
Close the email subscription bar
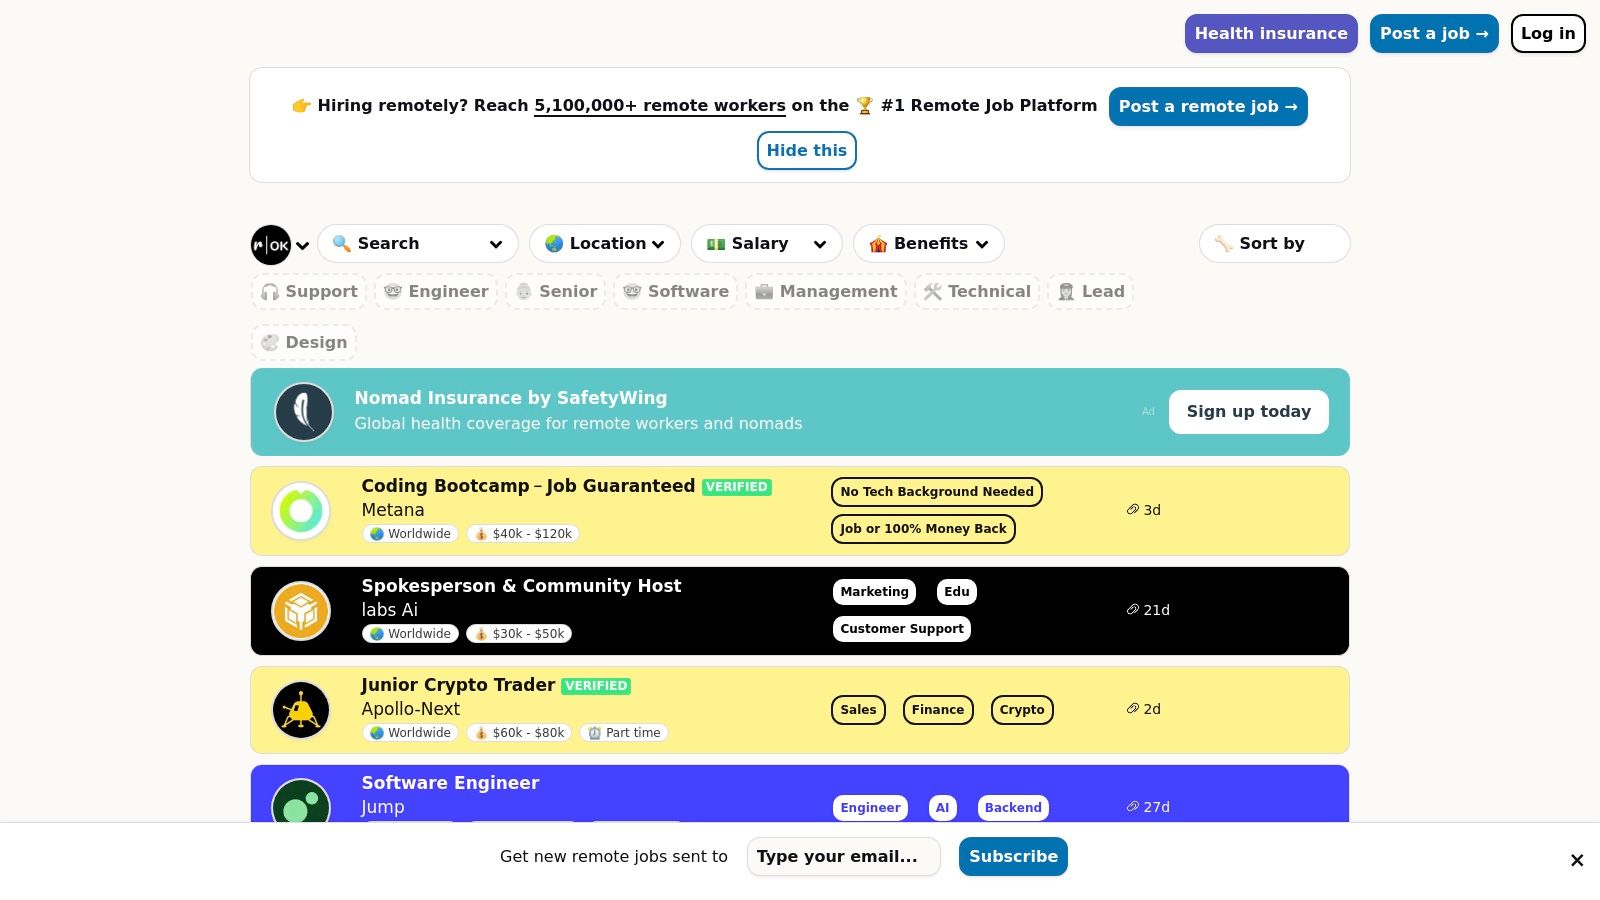coord(1577,860)
